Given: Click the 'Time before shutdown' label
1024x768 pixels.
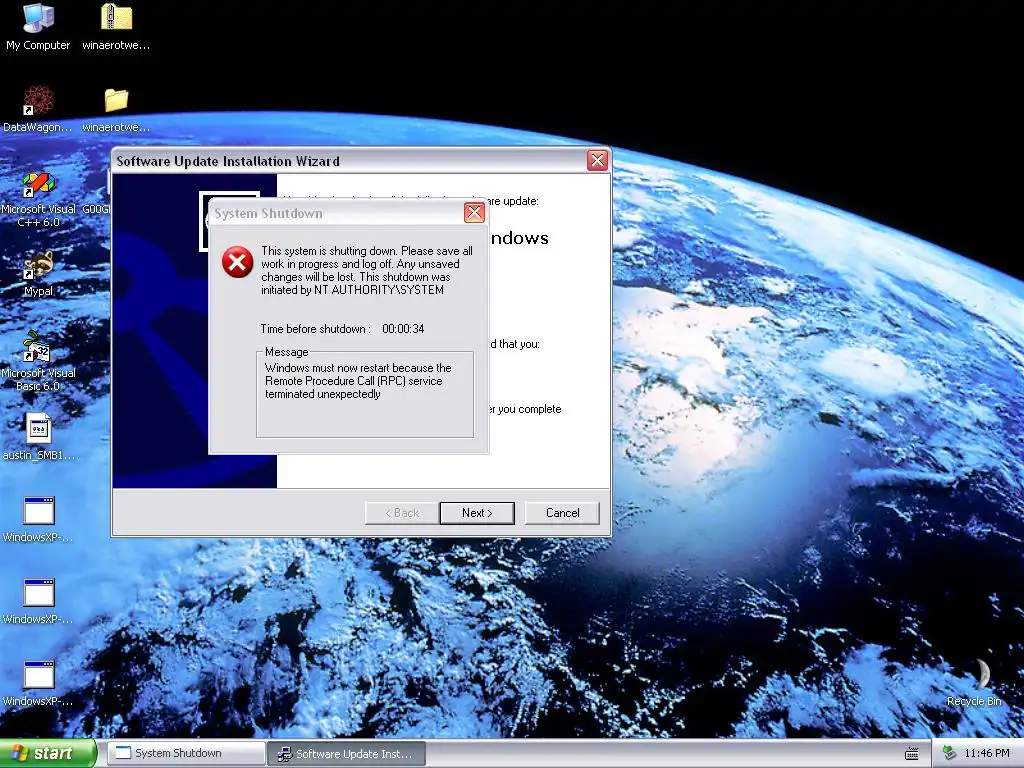Looking at the screenshot, I should (315, 328).
